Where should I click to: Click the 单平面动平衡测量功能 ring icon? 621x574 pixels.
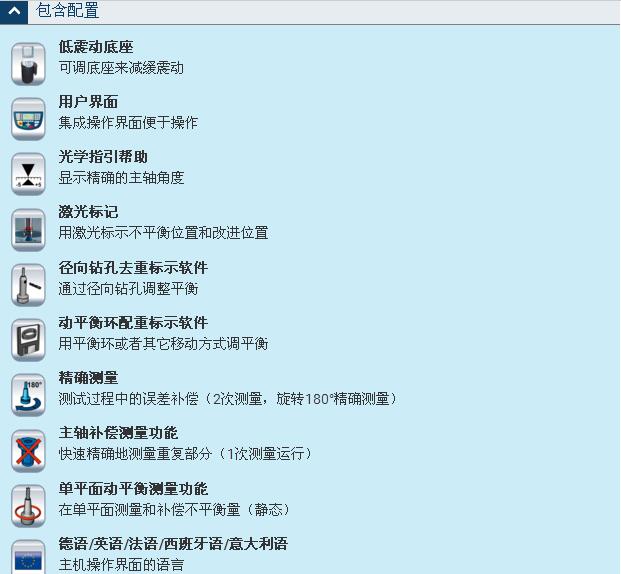28,506
